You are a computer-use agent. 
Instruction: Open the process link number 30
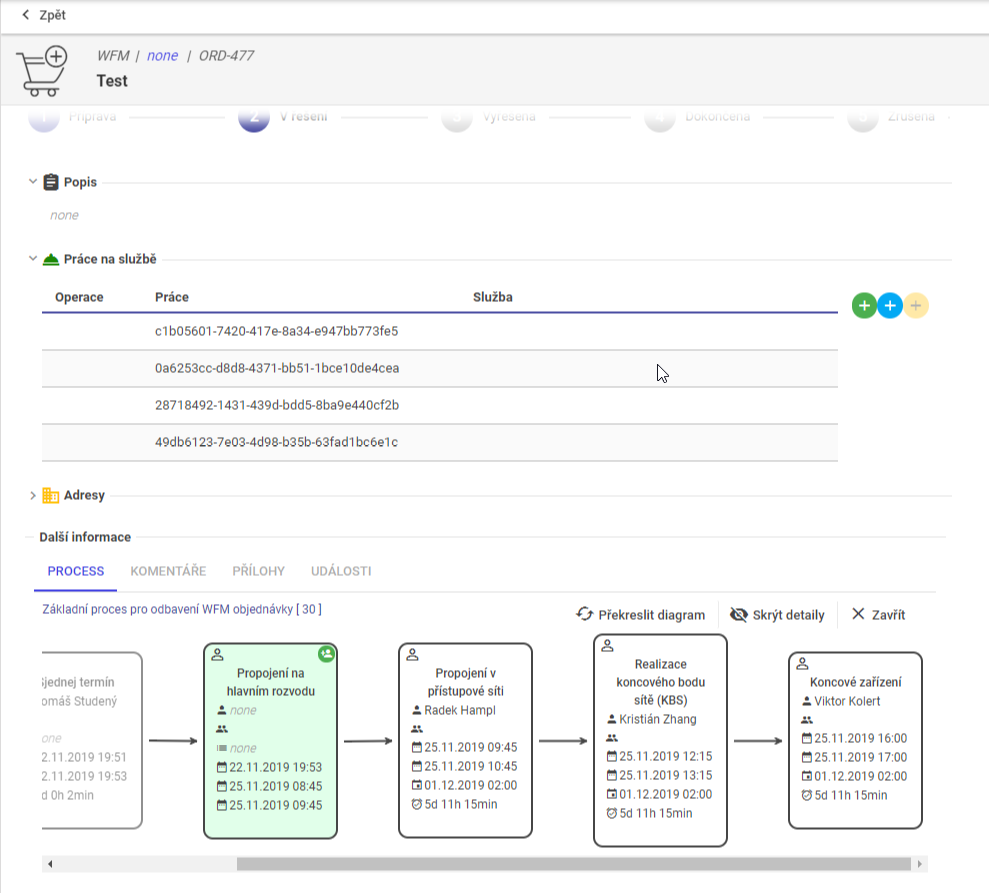[310, 609]
